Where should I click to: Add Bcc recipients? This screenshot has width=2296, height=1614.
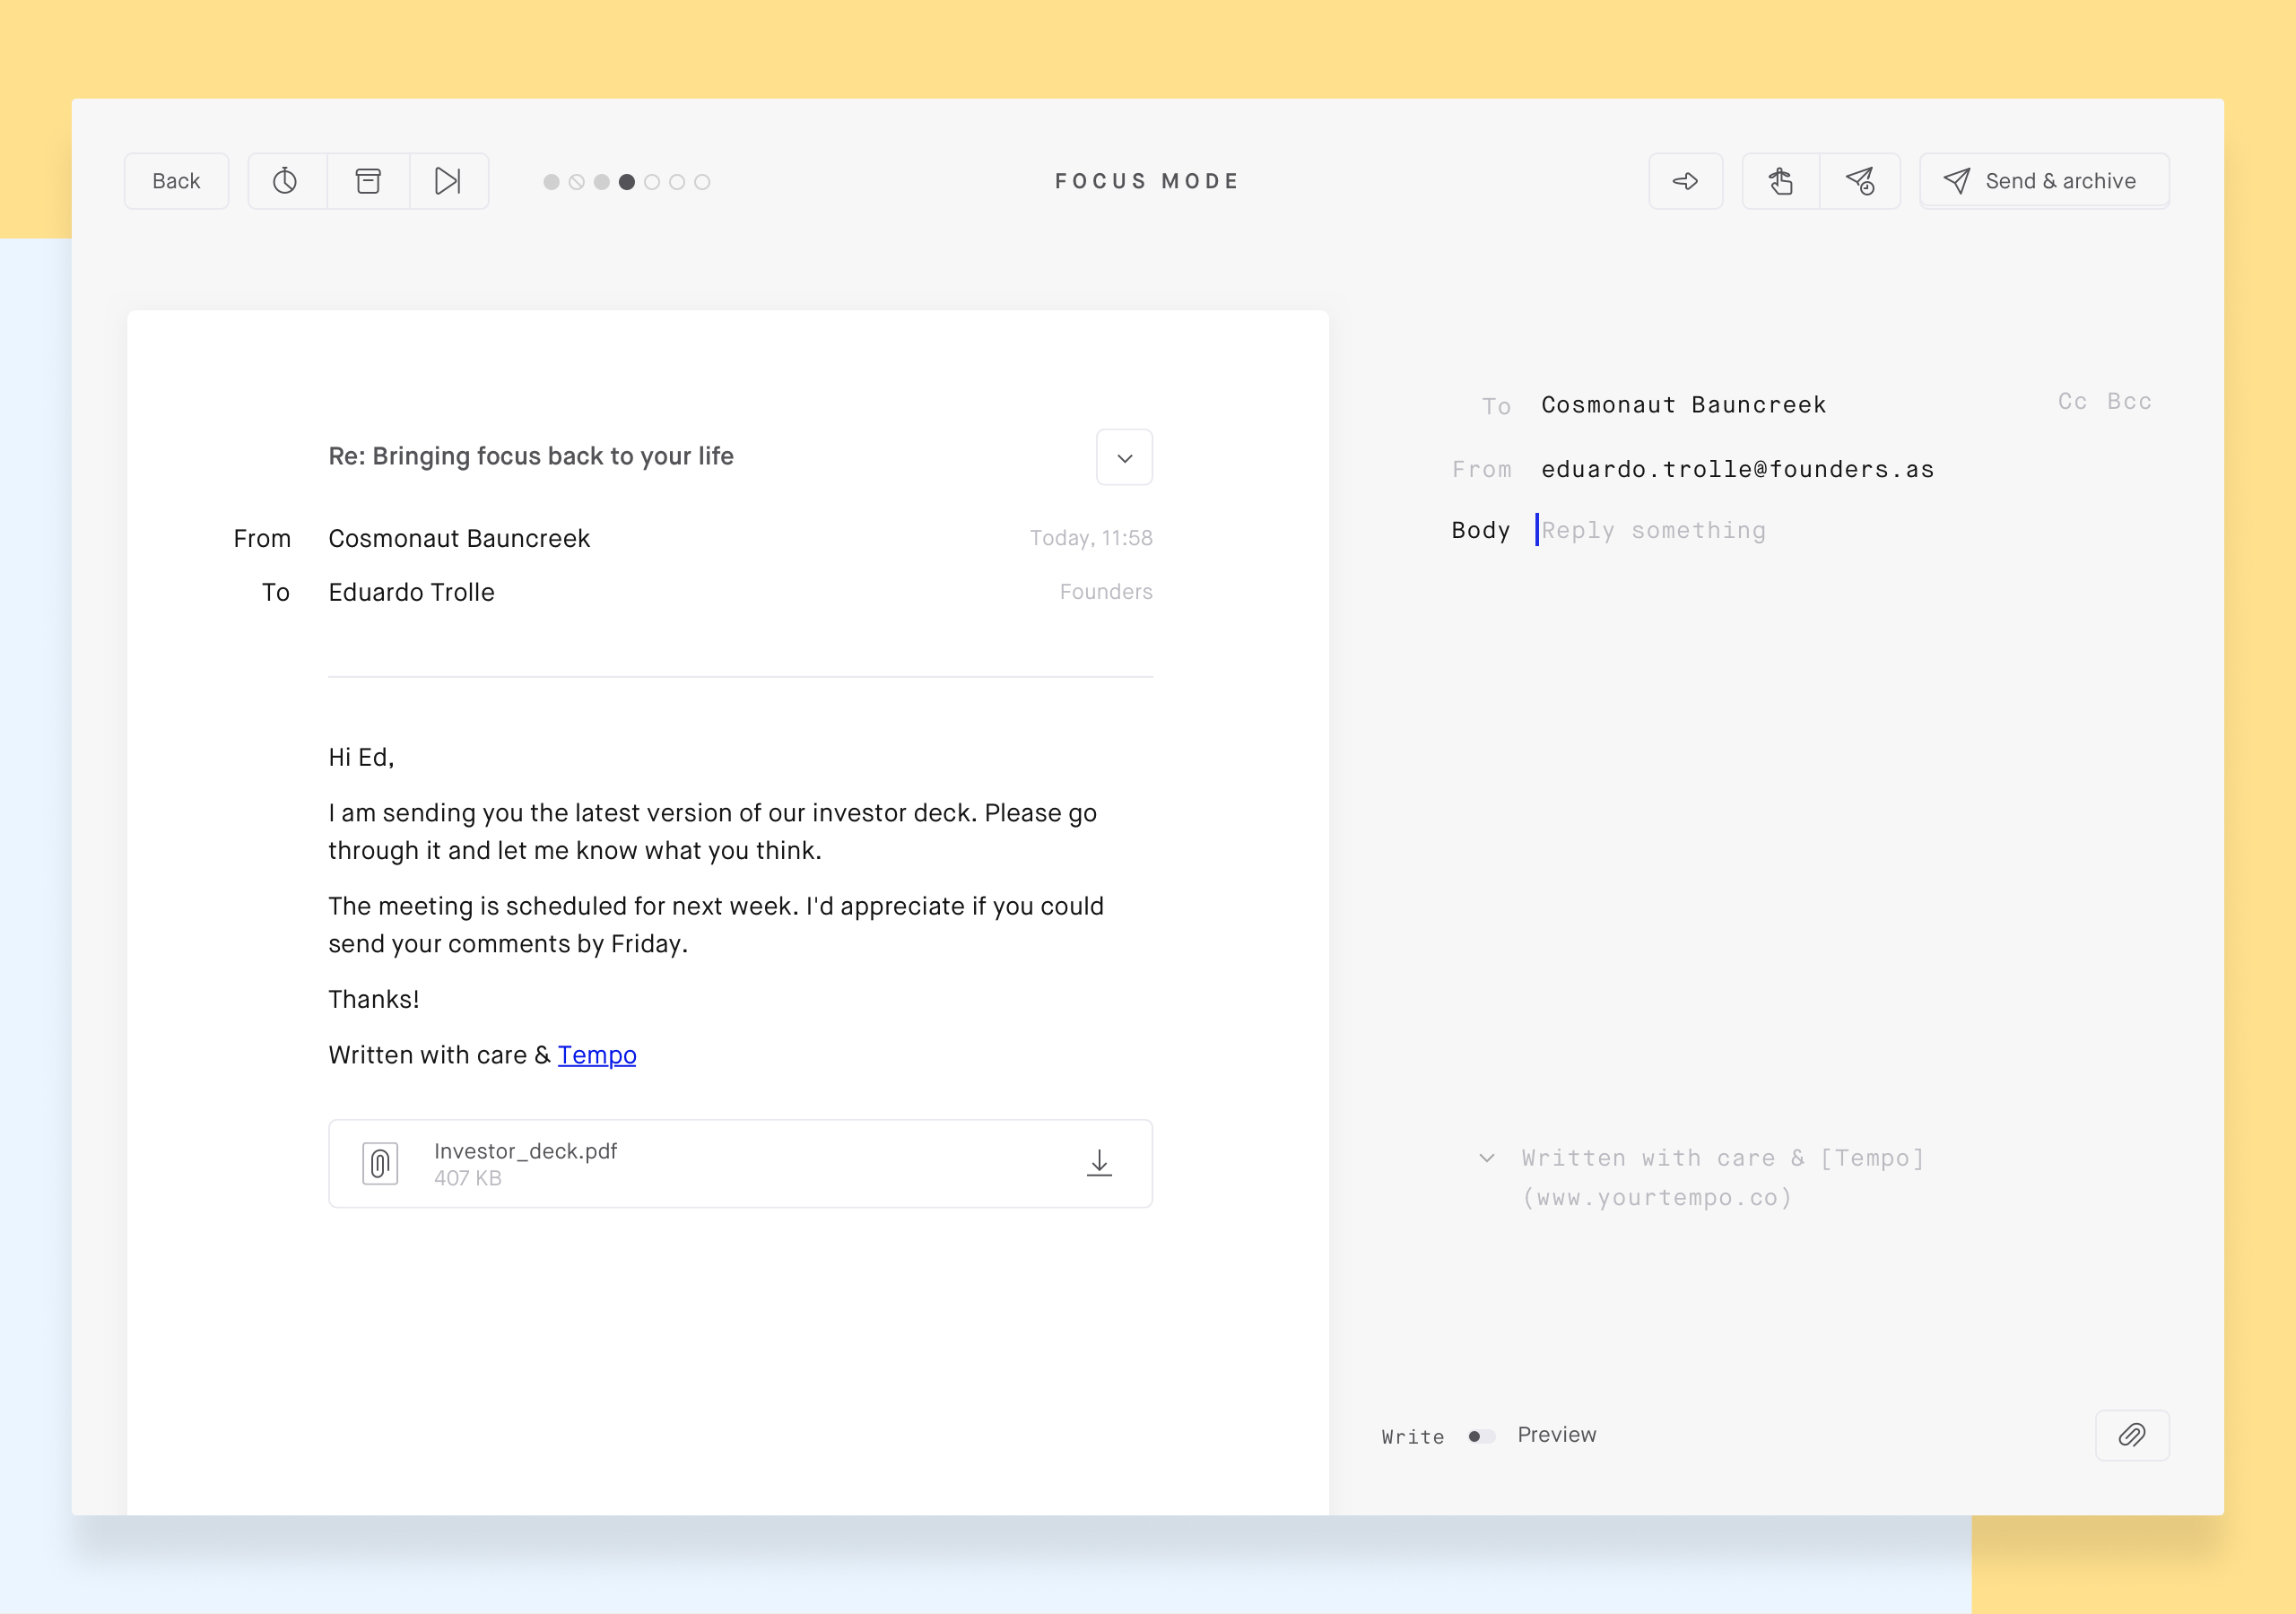2129,401
